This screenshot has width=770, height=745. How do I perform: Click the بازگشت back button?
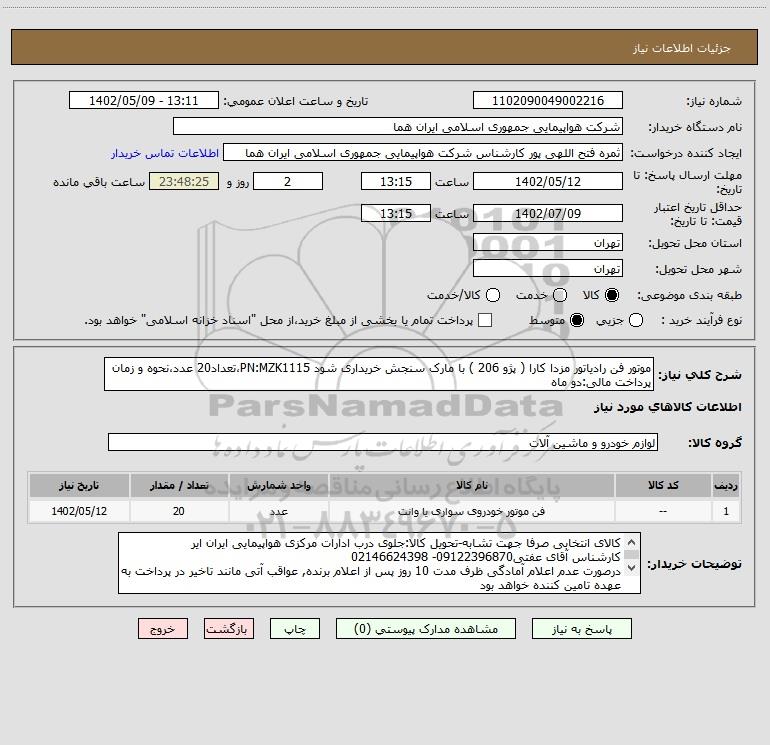[x=229, y=629]
